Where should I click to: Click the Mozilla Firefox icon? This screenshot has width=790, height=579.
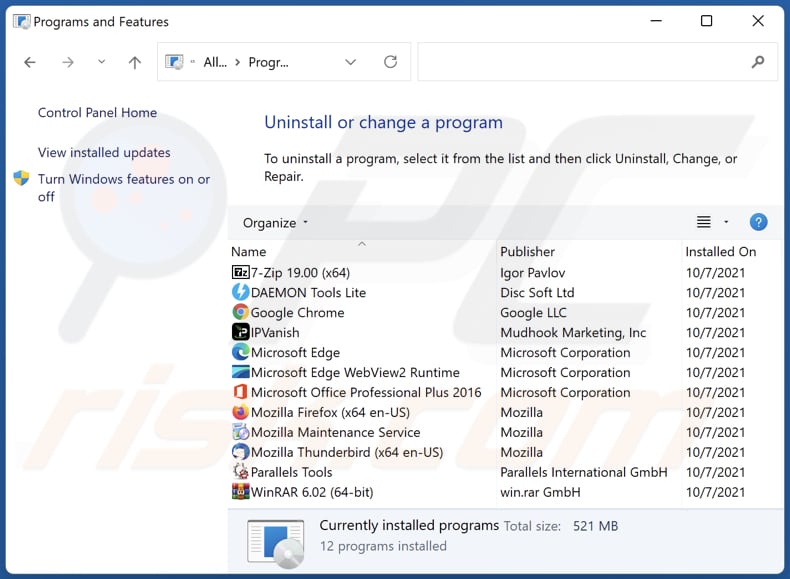pos(240,413)
